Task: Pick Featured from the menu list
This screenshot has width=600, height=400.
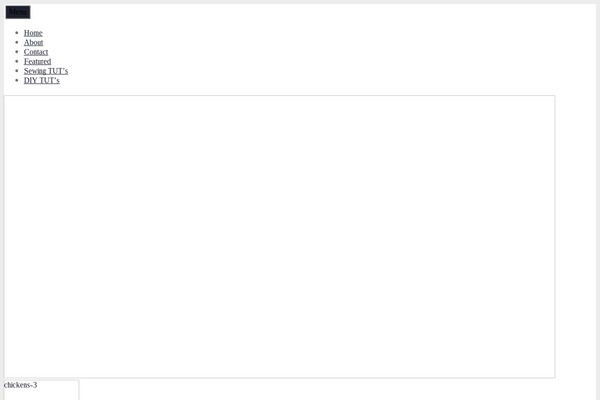Action: point(38,62)
